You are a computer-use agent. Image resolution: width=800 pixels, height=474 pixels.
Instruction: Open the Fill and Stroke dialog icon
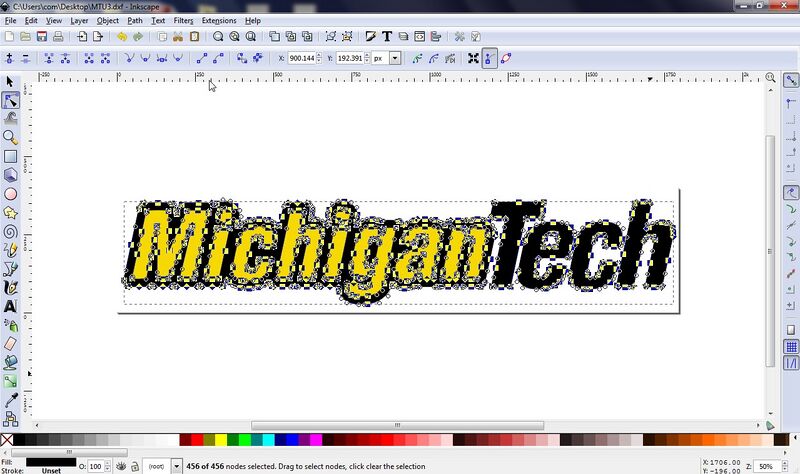pyautogui.click(x=370, y=37)
